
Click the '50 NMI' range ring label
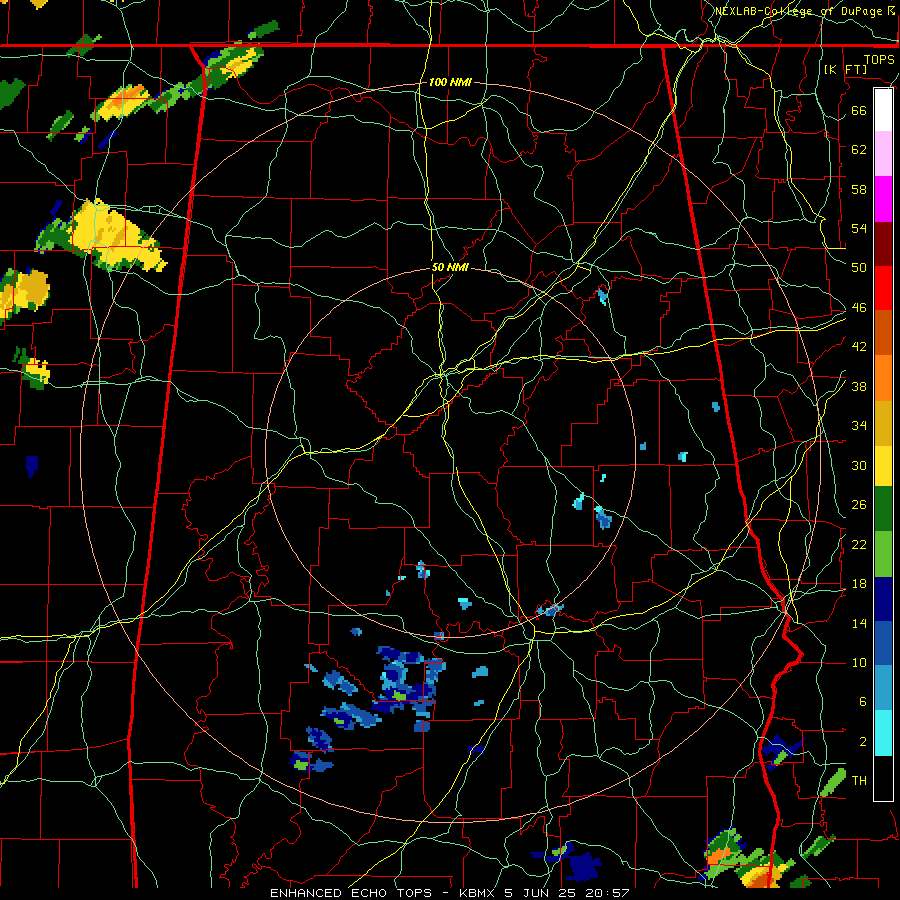tap(450, 267)
